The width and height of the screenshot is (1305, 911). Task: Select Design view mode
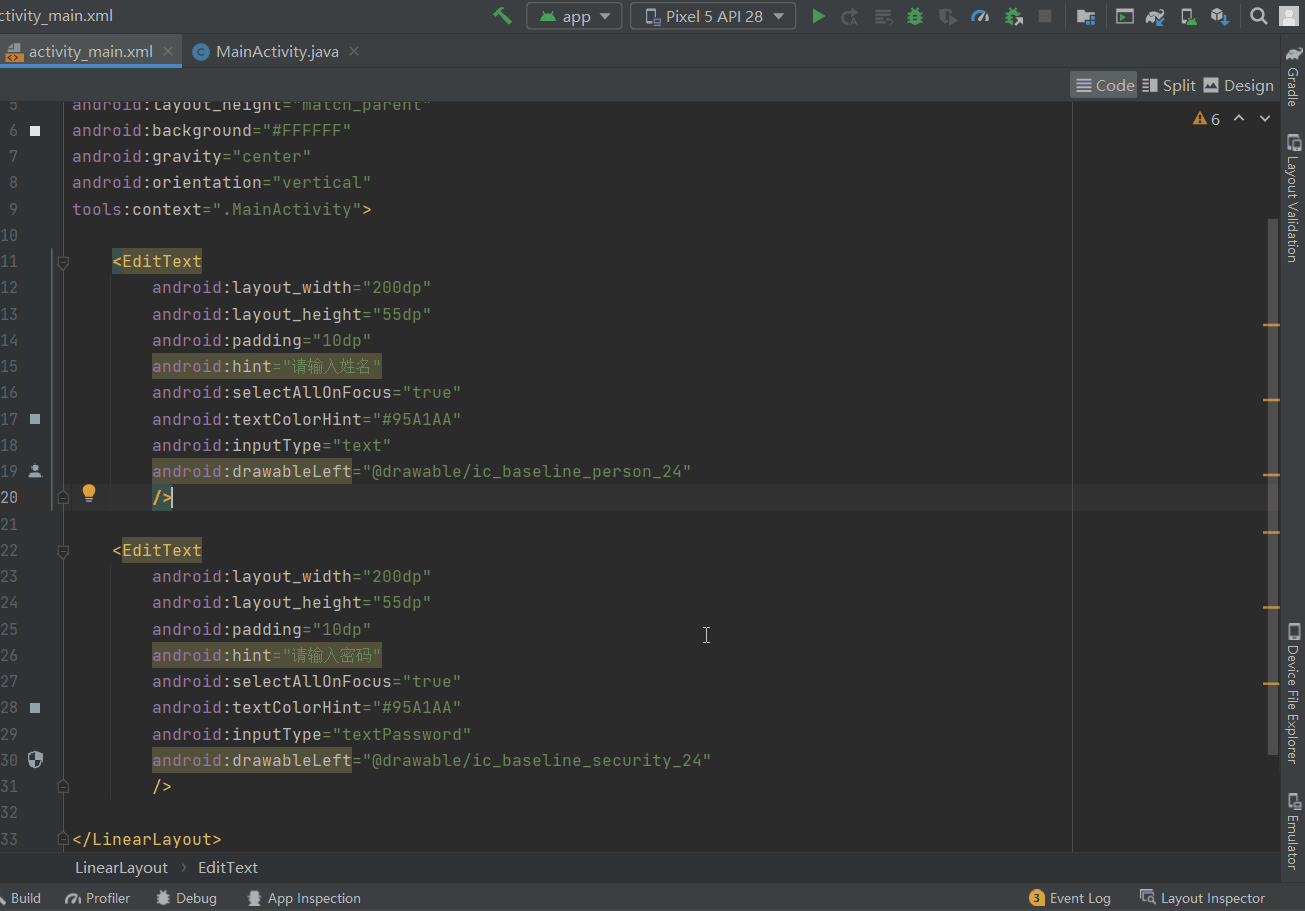[1238, 85]
